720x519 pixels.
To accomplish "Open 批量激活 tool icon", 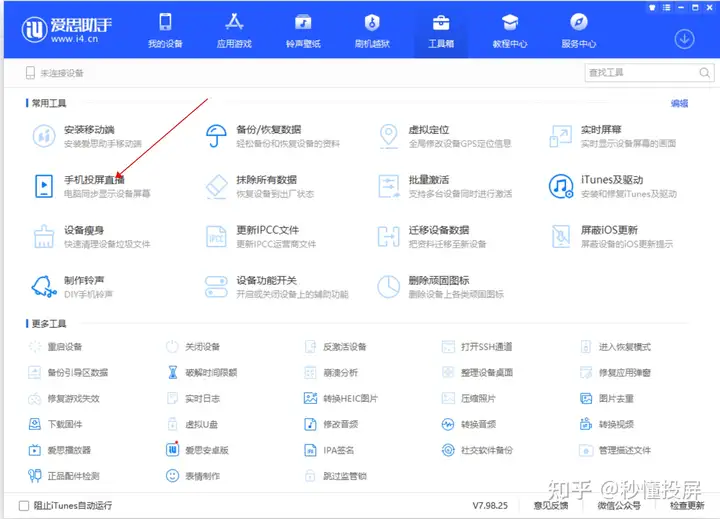I will click(388, 186).
